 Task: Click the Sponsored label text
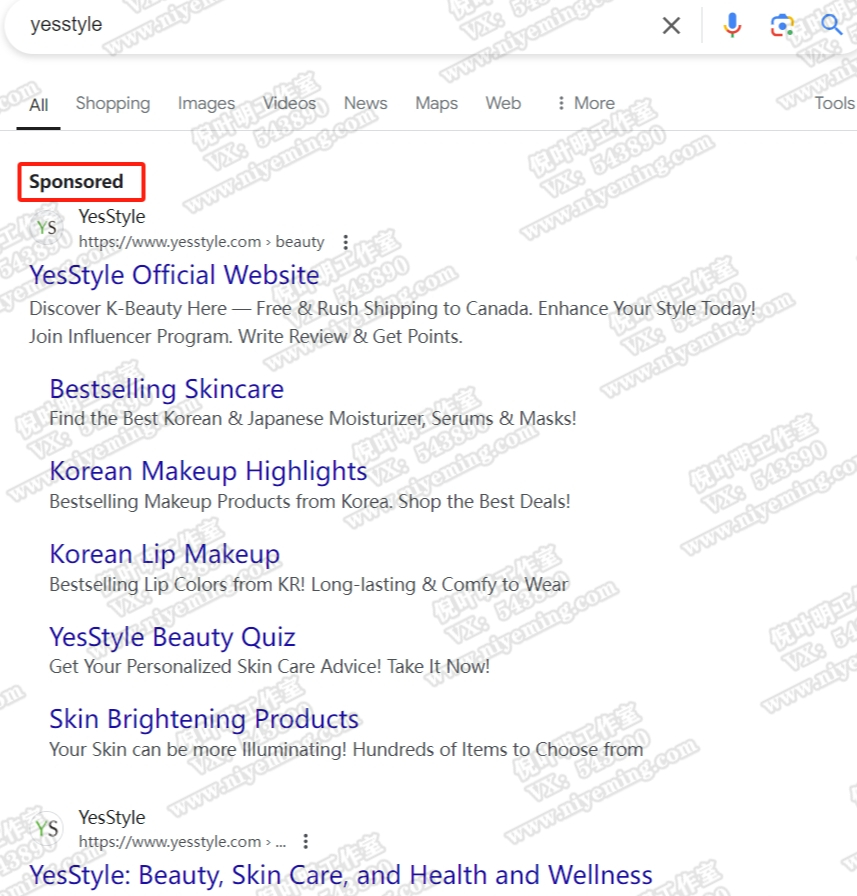point(76,182)
